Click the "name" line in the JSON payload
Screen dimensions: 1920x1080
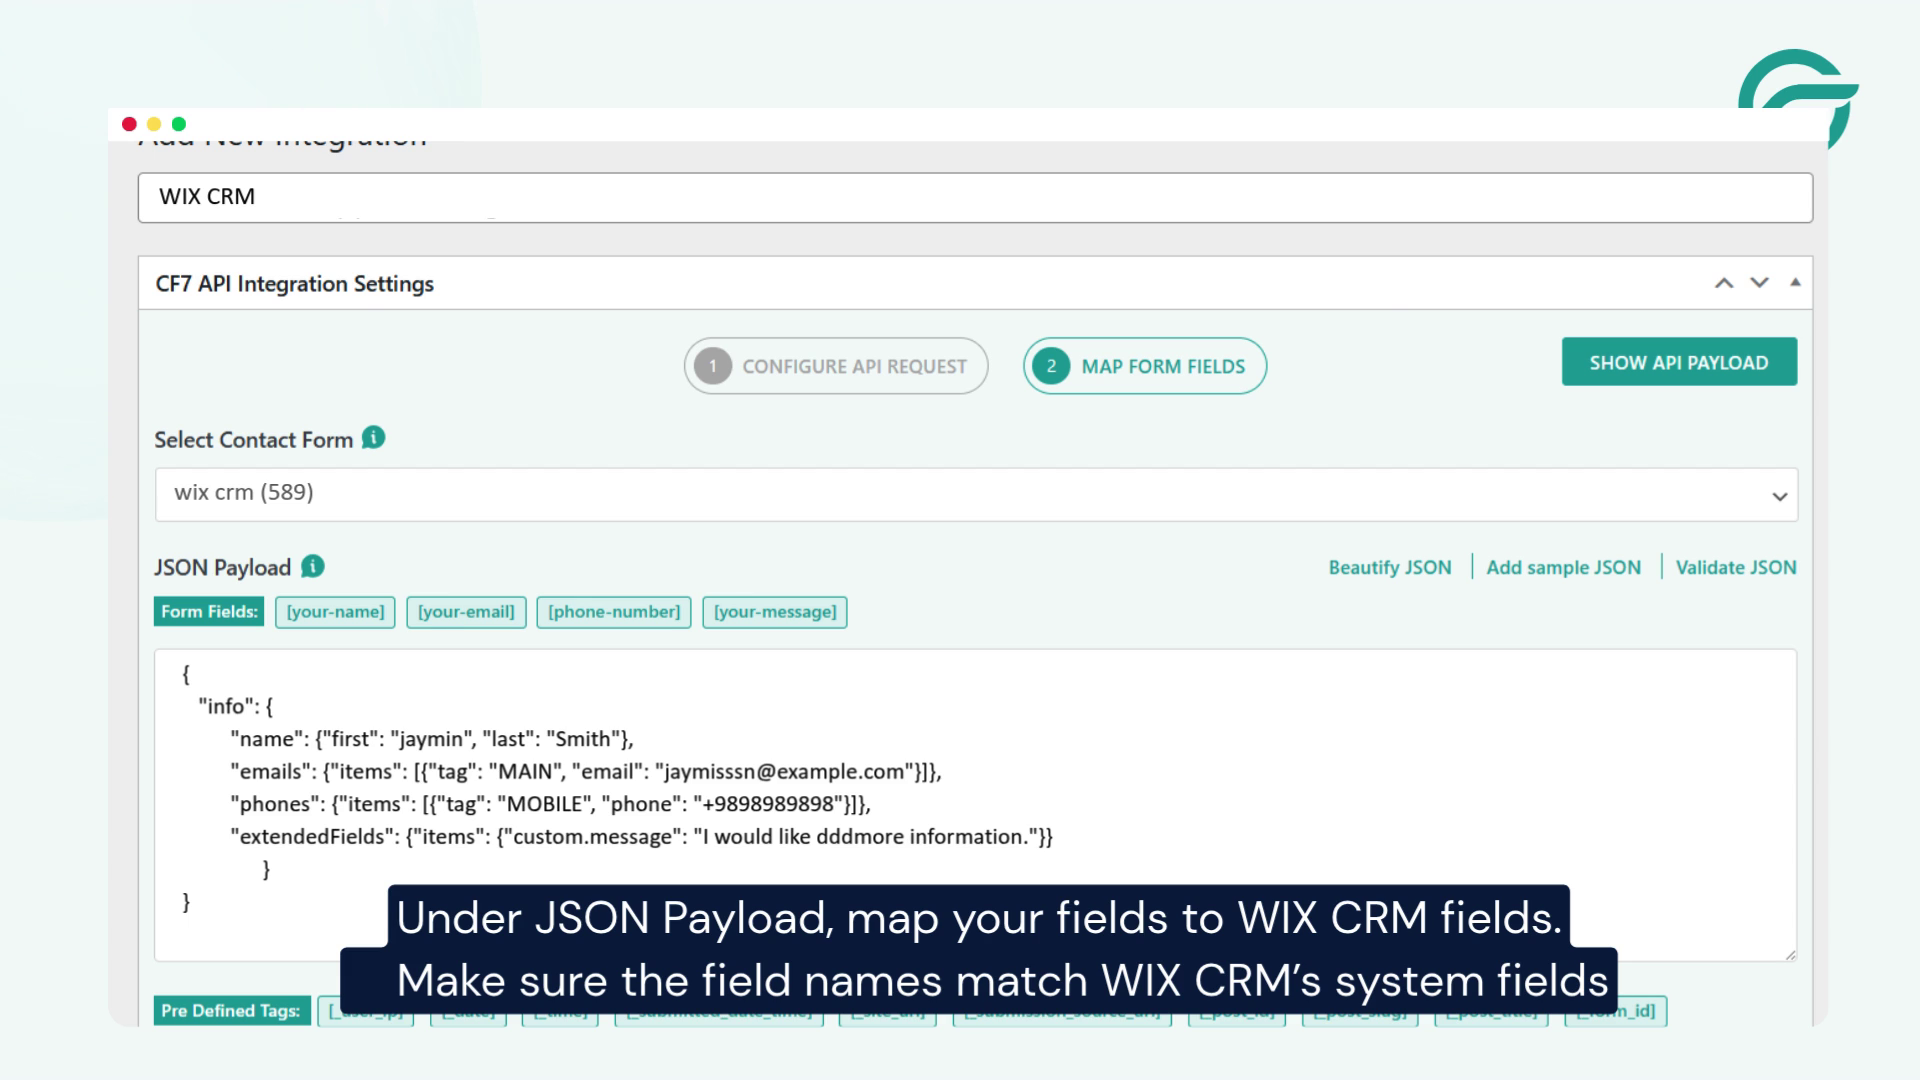[x=432, y=739]
